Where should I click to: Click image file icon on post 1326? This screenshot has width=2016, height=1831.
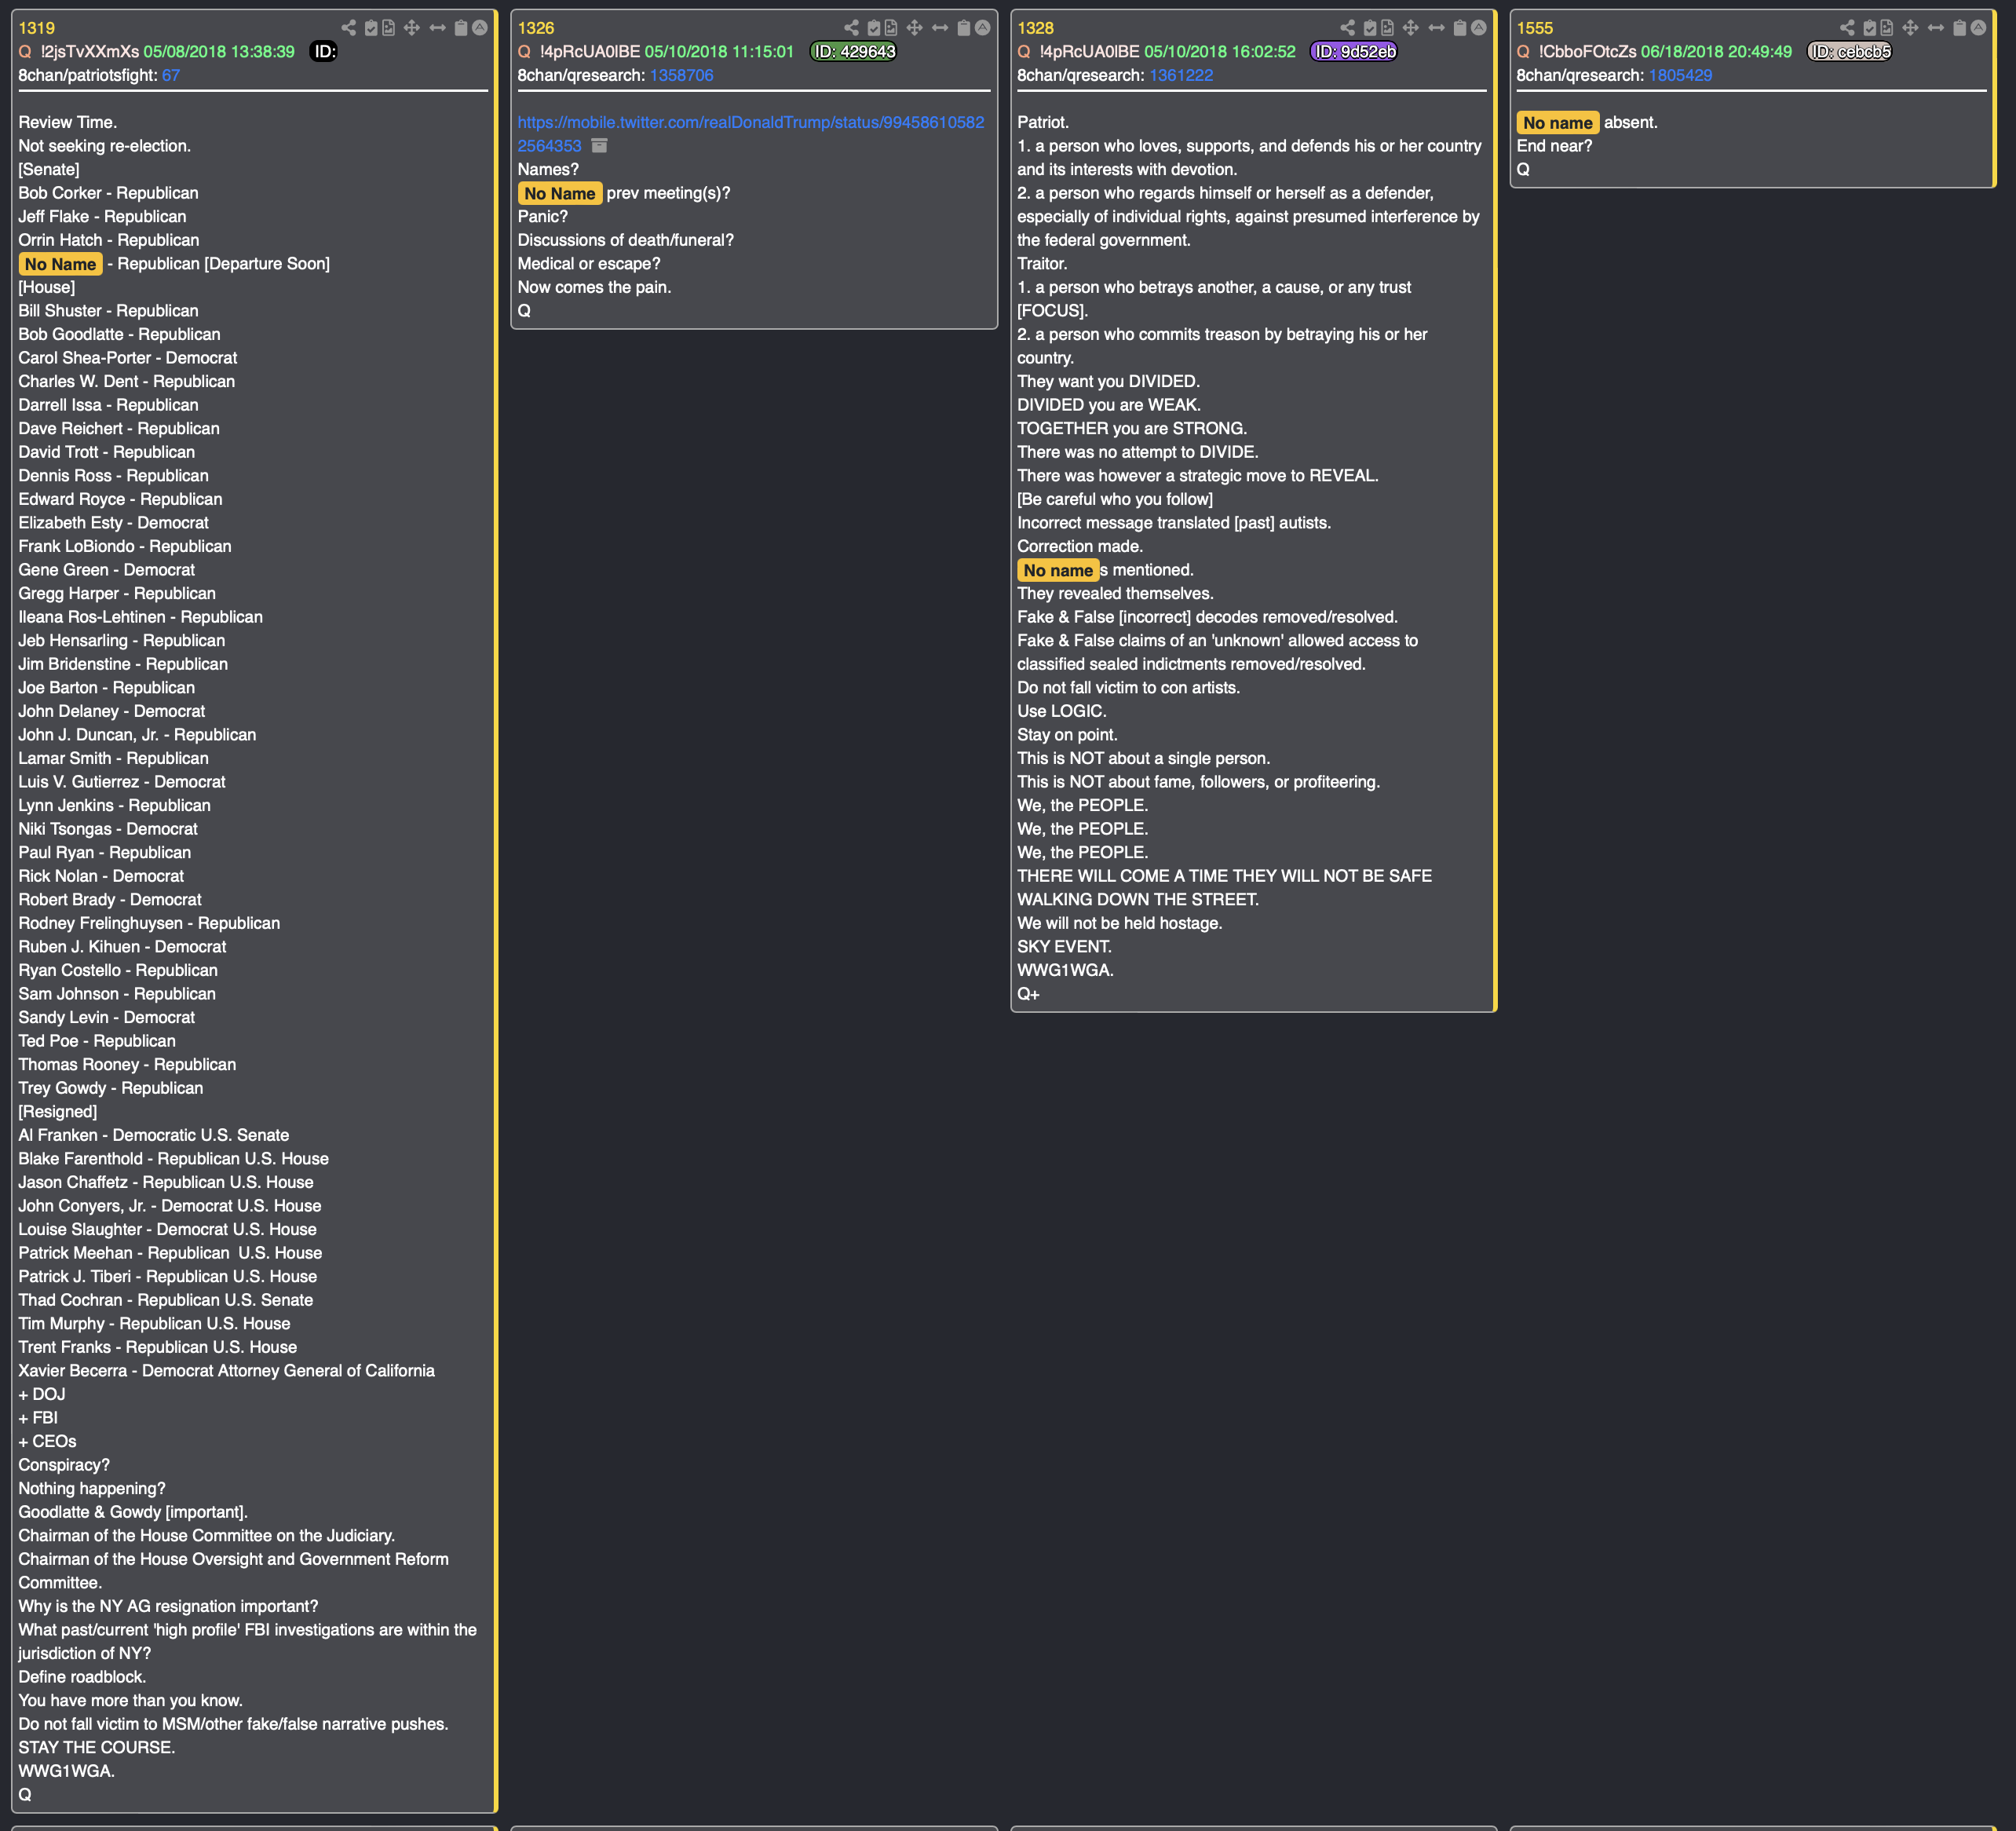point(891,28)
